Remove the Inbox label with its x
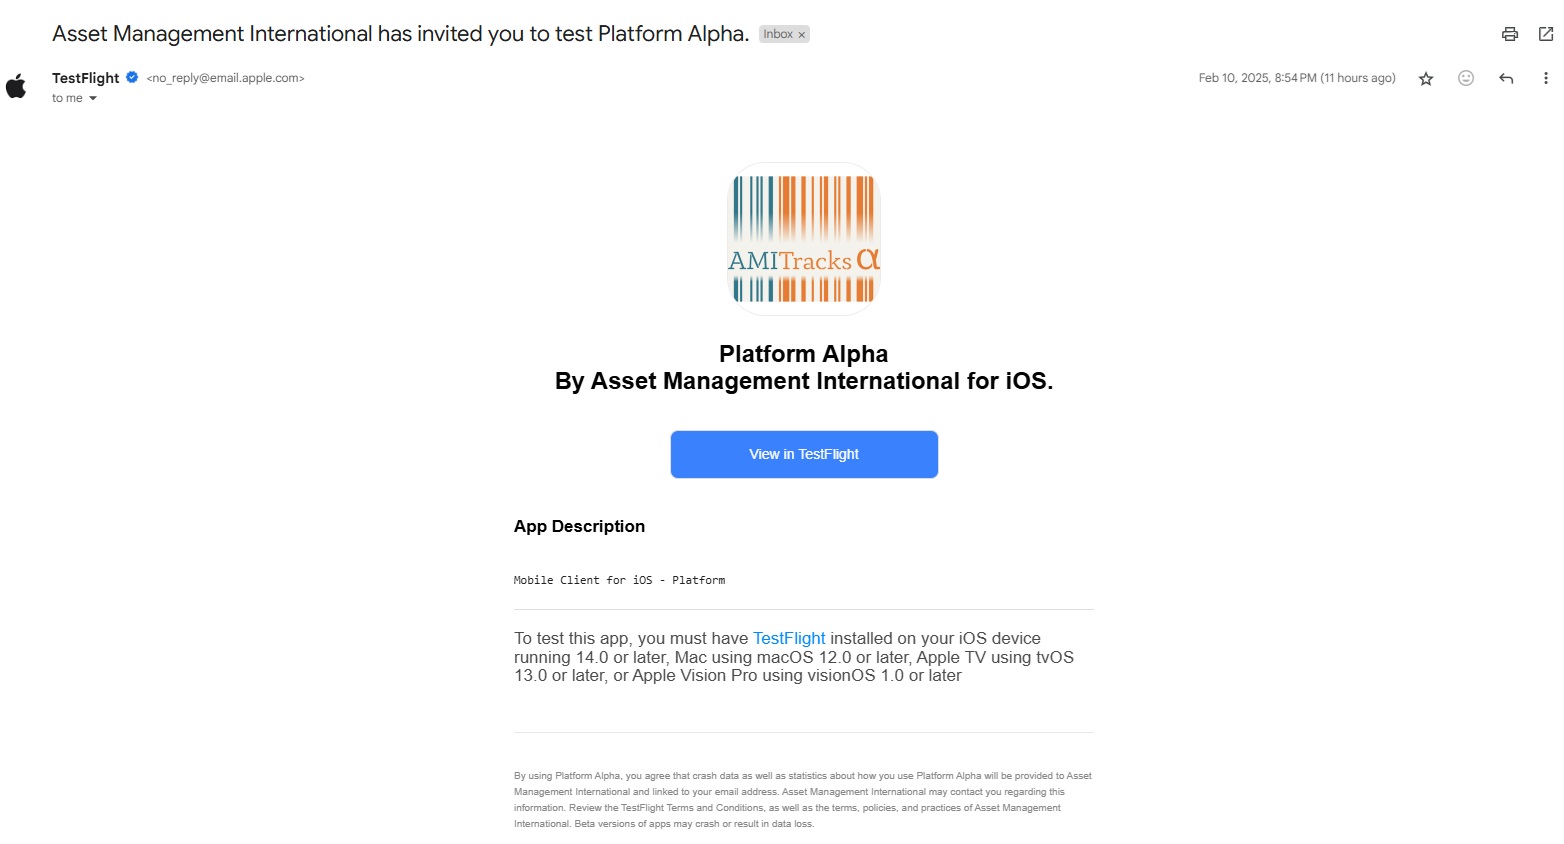 (801, 35)
